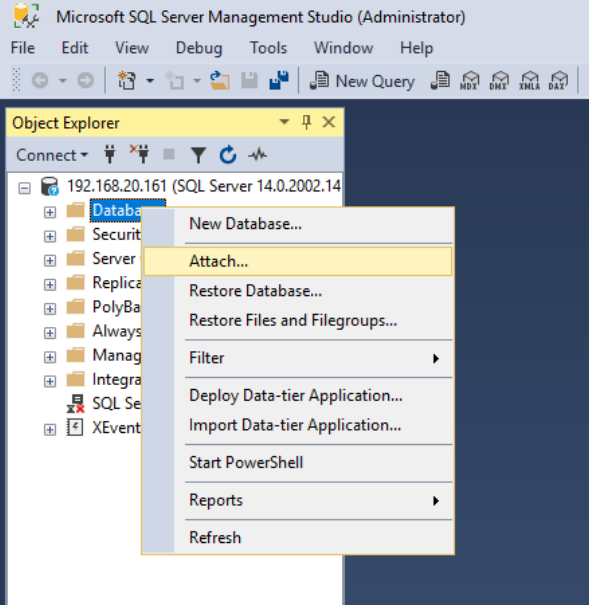Select Attach... from the context menu
Viewport: 589px width, 605px height.
pos(297,261)
